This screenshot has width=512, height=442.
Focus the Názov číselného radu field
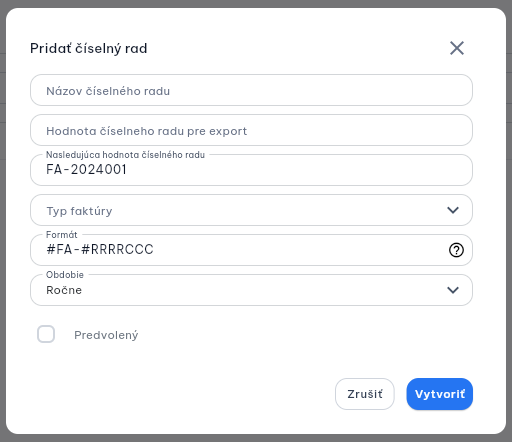point(251,90)
